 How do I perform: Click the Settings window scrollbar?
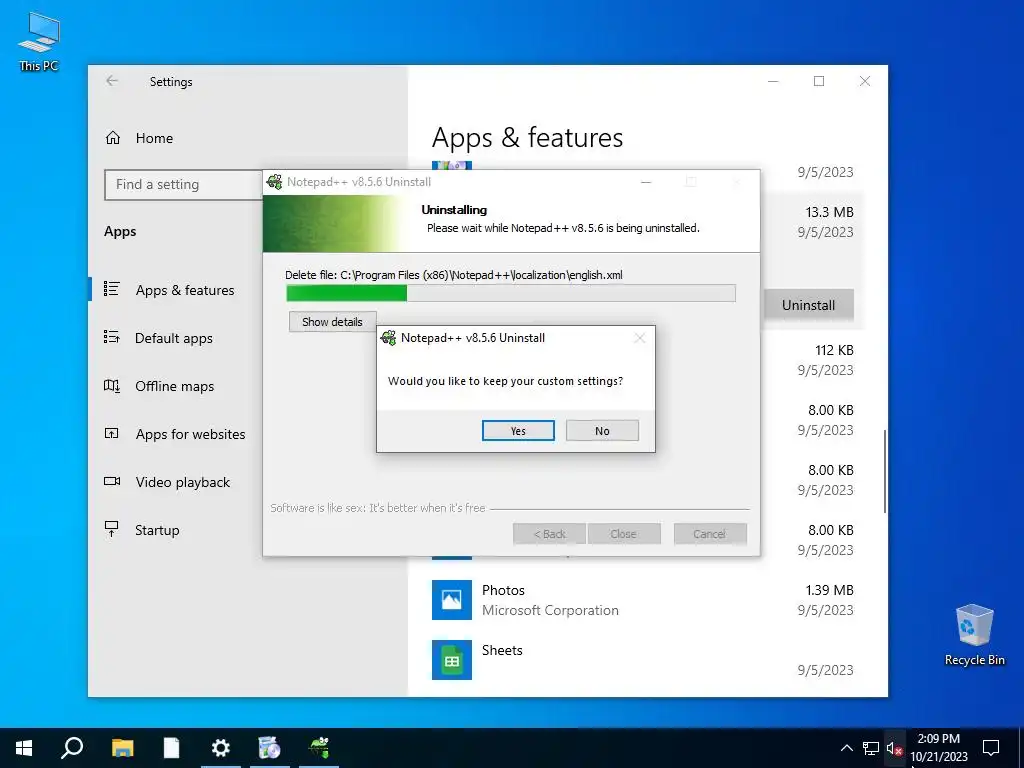885,471
